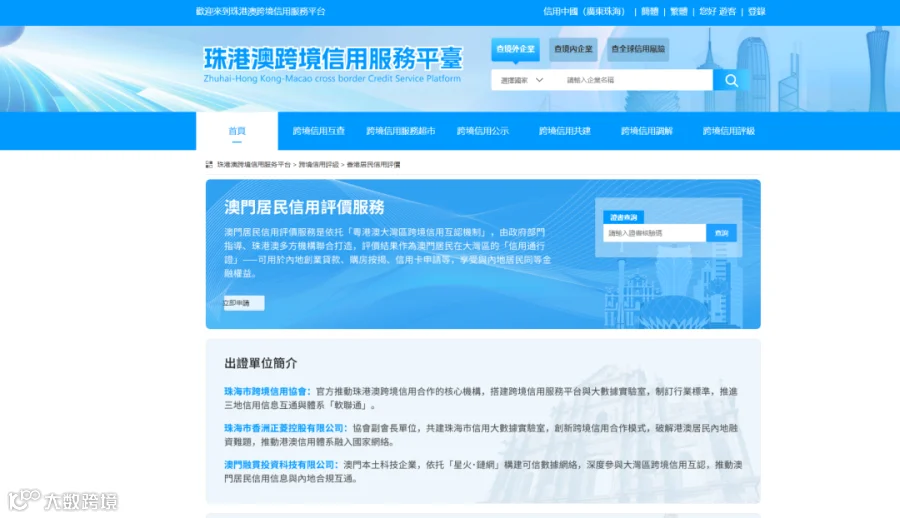This screenshot has height=518, width=900.
Task: Click the 歡迎來到珠港澳跨境信用服務平台 welcome text
Action: point(261,11)
